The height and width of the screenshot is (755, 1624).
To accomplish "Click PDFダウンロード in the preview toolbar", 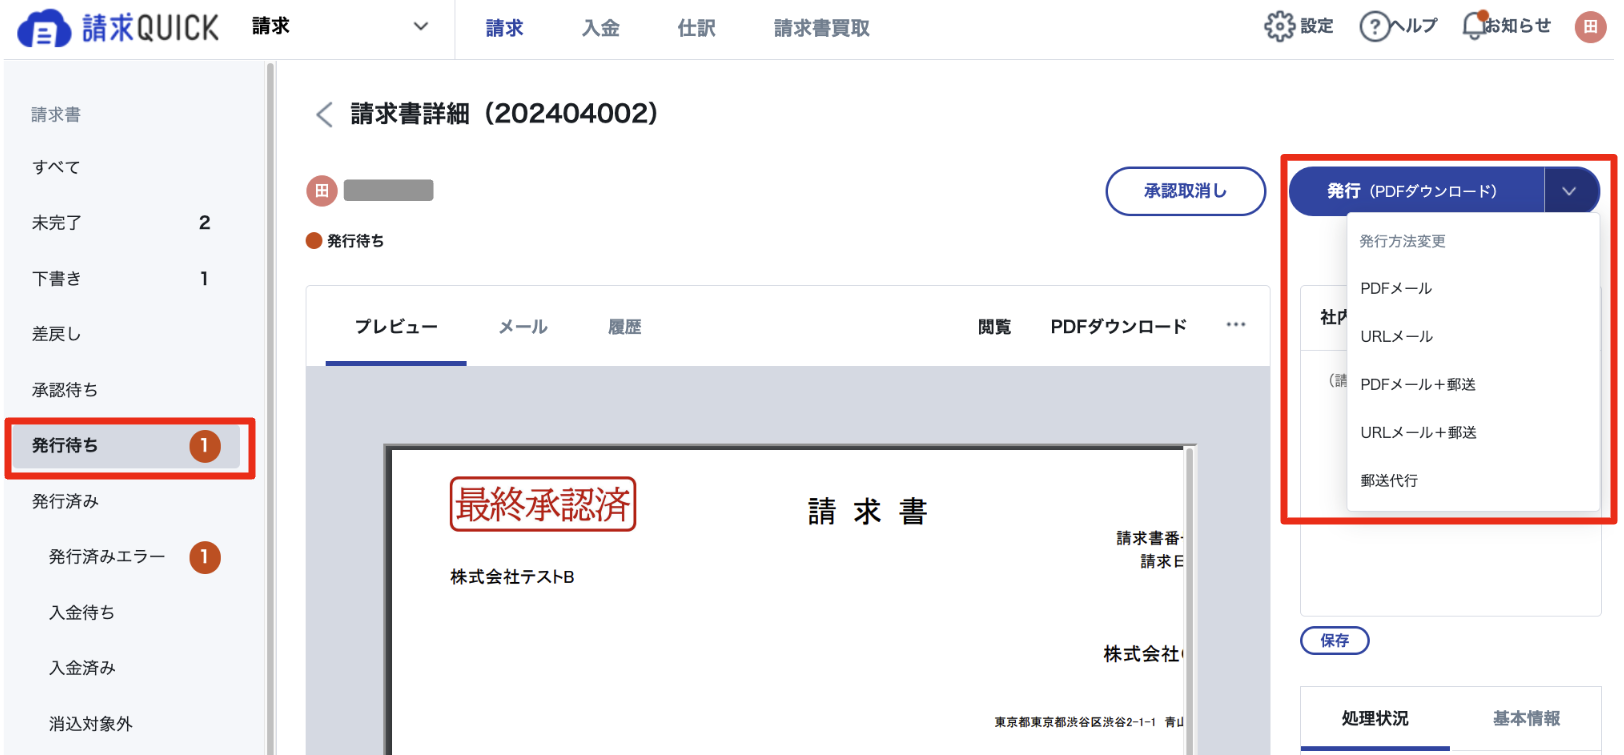I will coord(1118,327).
